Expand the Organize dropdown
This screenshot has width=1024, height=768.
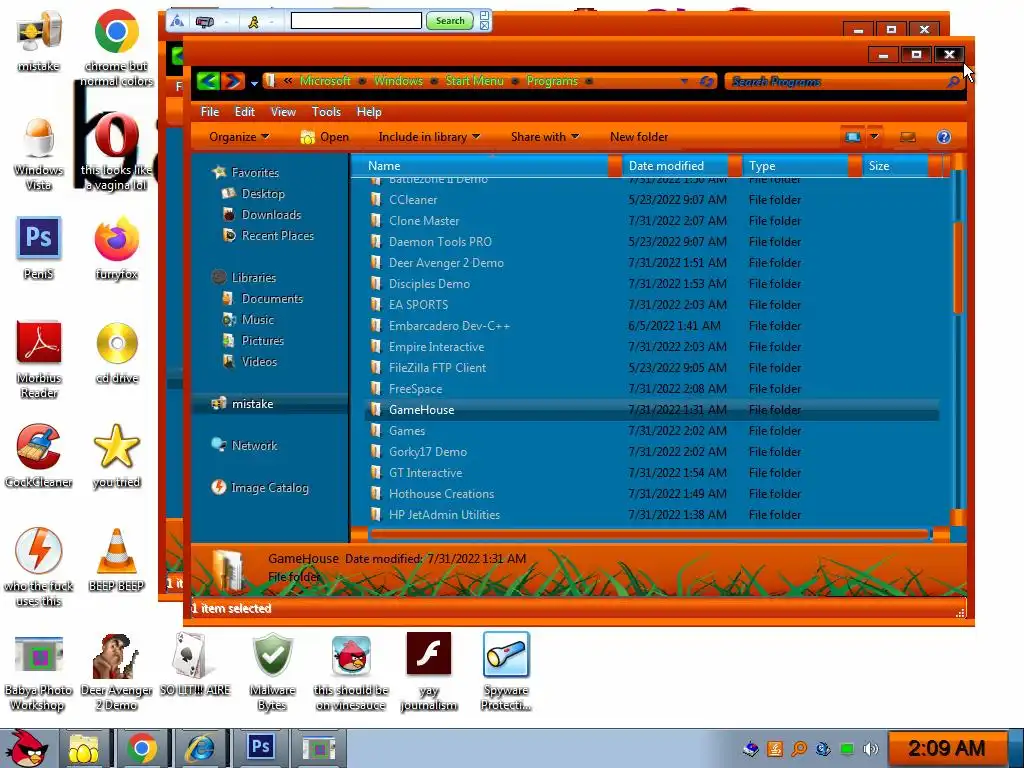[239, 137]
